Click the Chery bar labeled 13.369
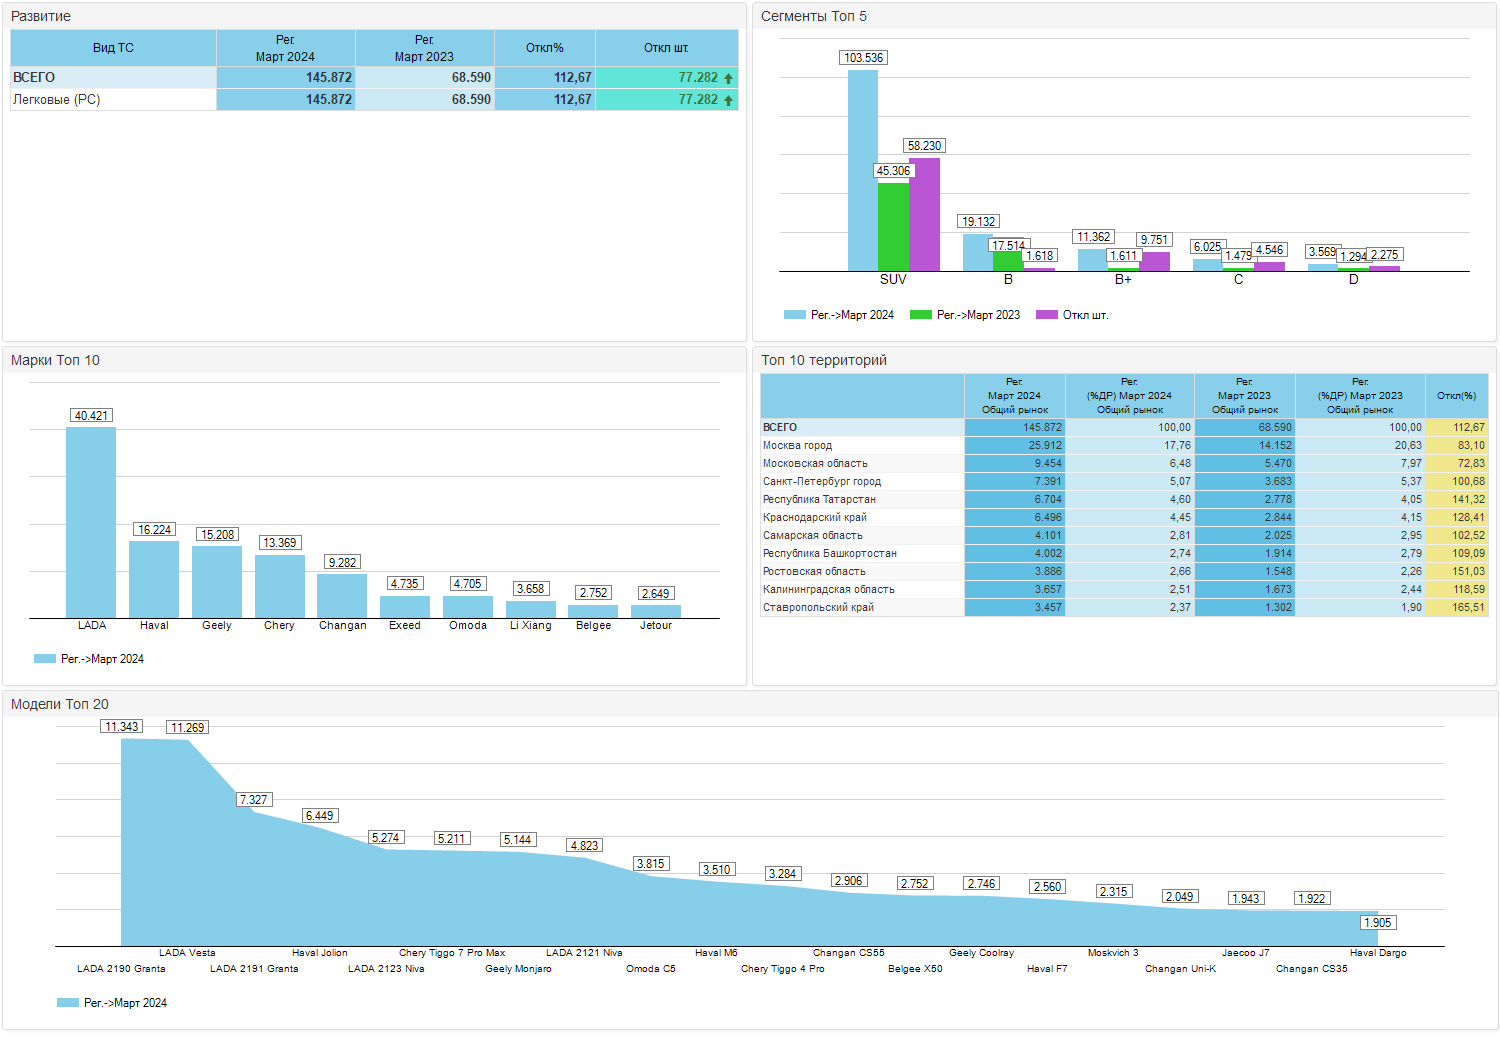 [x=280, y=586]
